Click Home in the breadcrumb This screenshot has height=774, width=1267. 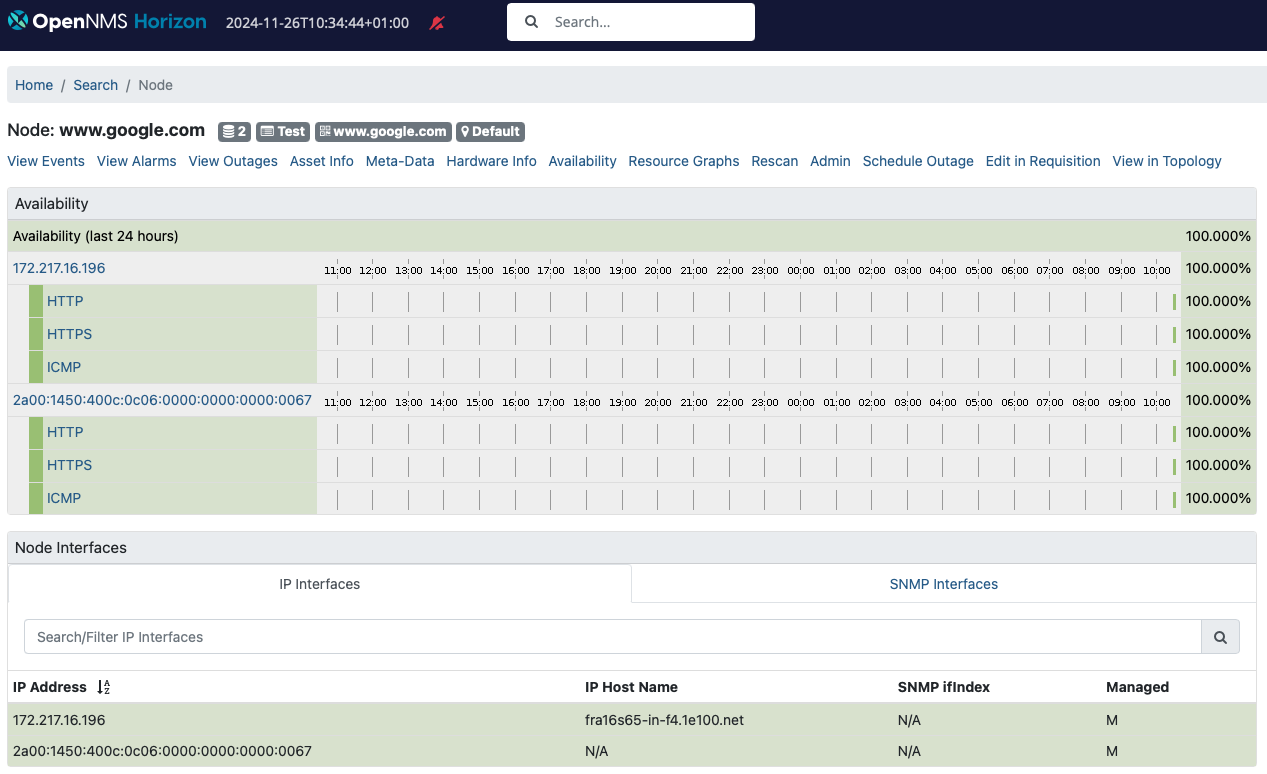[x=34, y=85]
